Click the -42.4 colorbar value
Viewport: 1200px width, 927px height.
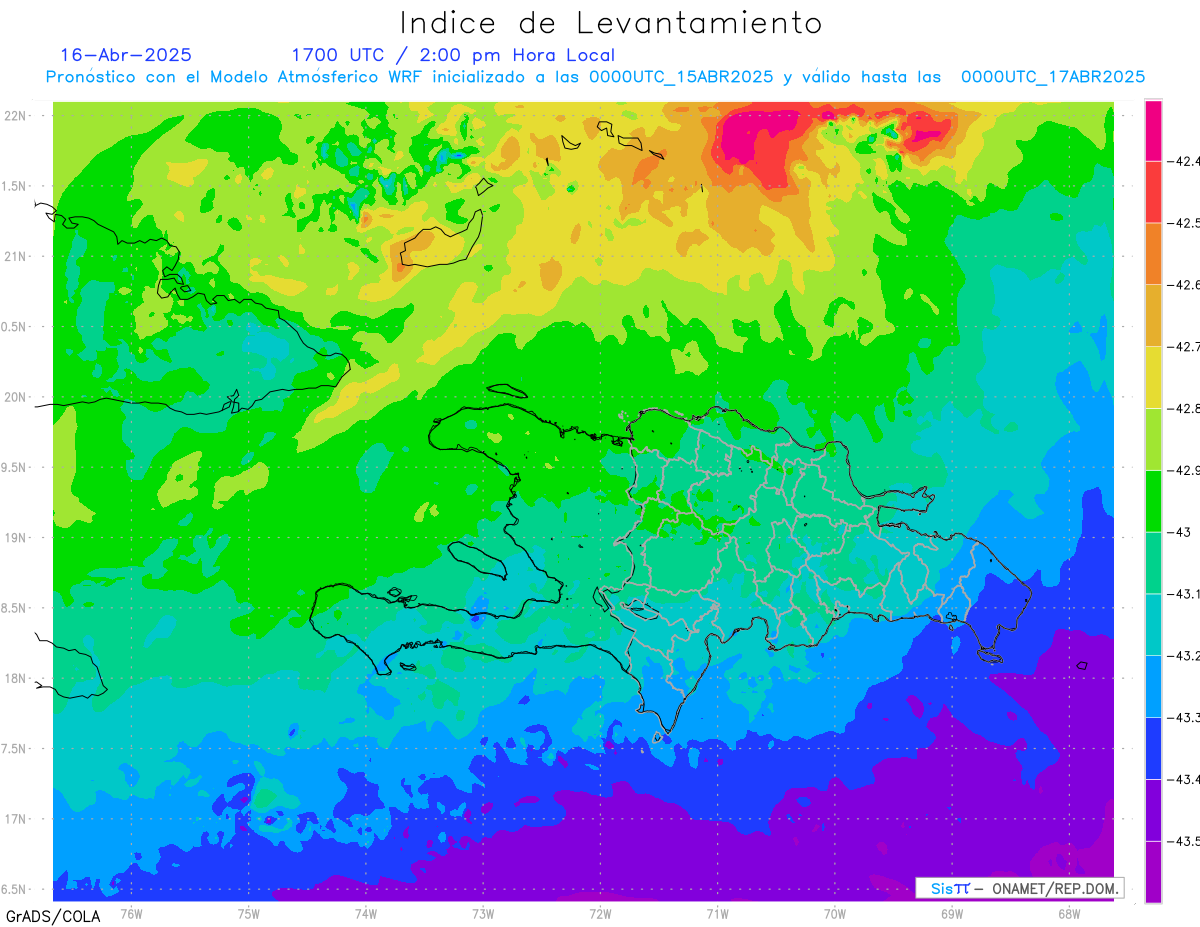(1185, 161)
